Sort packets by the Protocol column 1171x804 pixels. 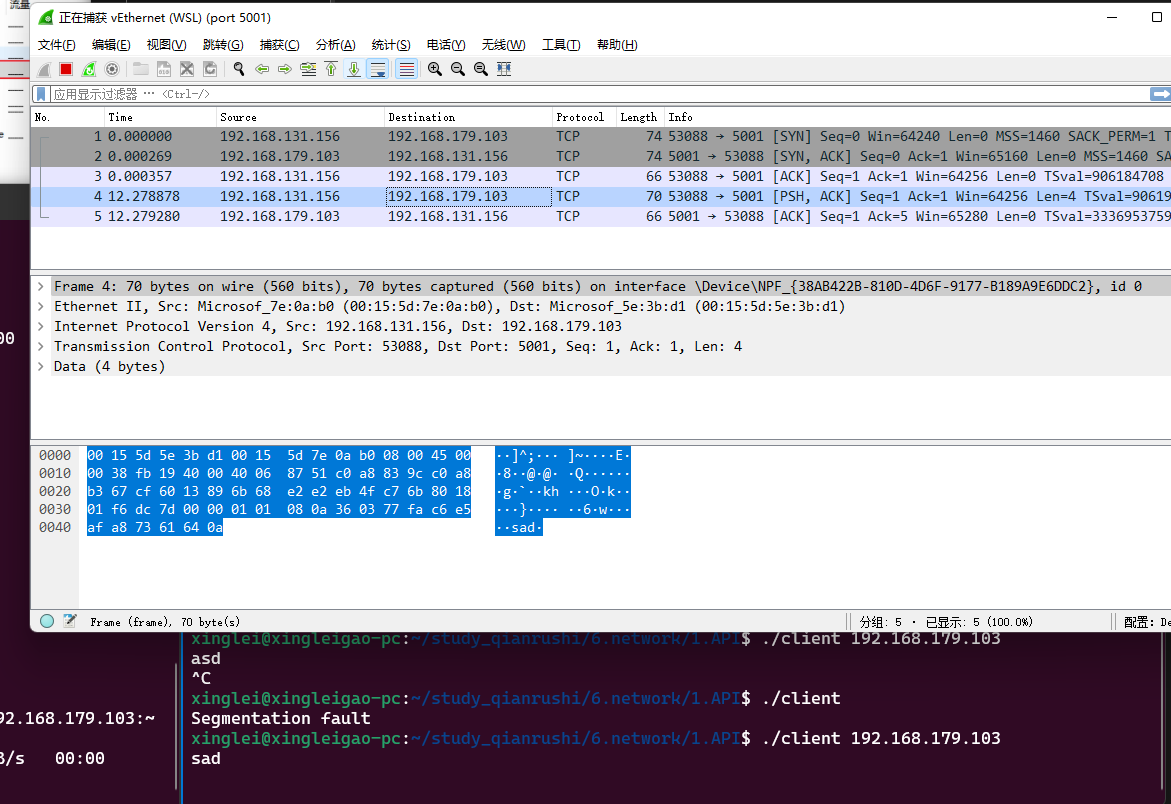point(580,117)
